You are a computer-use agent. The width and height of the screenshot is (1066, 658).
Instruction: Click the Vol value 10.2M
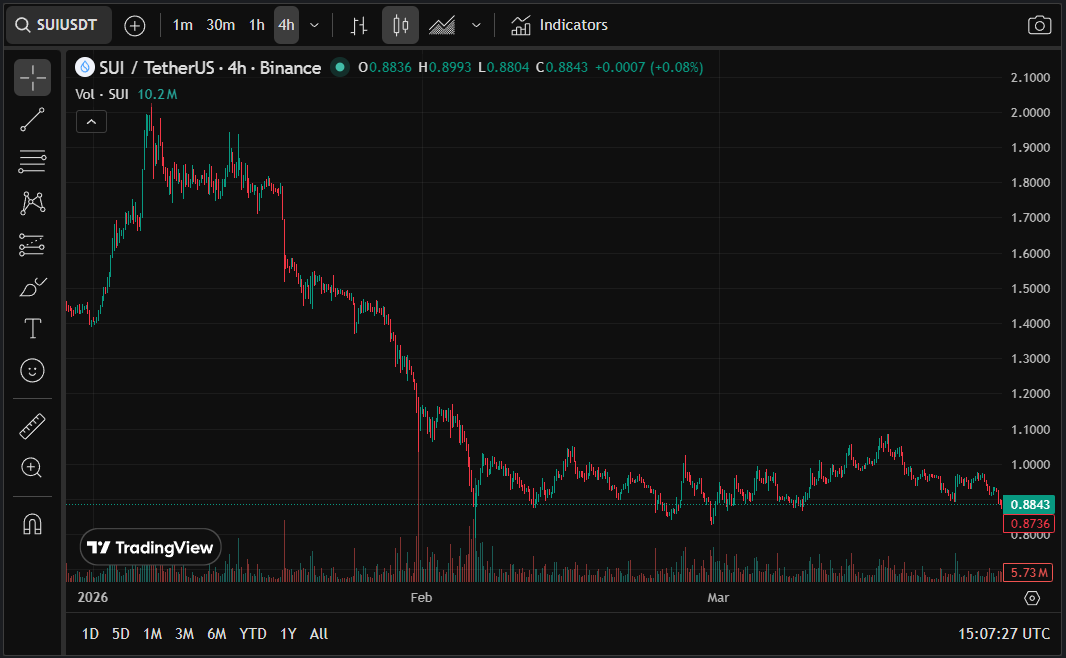tap(157, 94)
